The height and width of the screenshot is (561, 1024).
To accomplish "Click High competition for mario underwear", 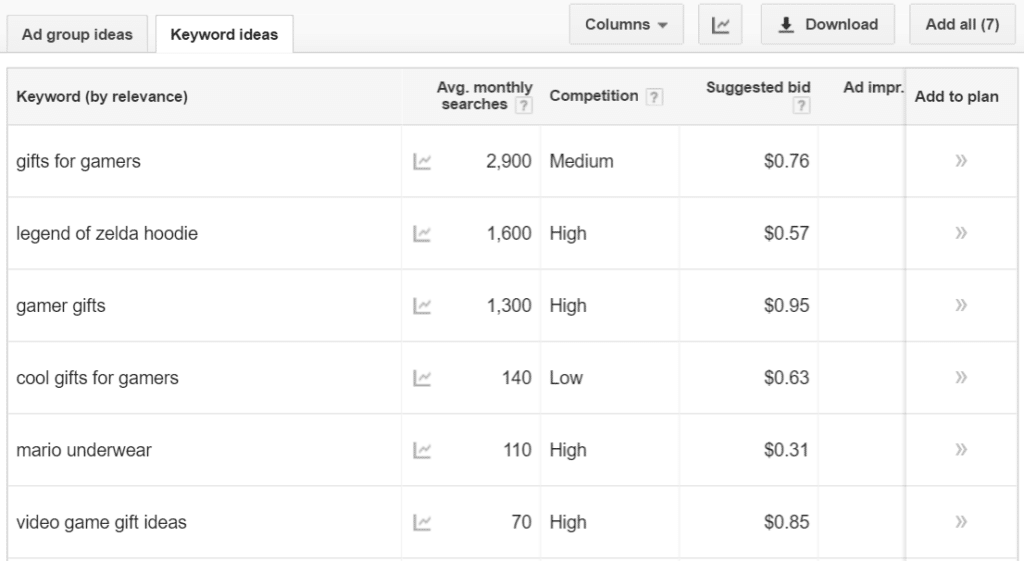I will tap(568, 450).
